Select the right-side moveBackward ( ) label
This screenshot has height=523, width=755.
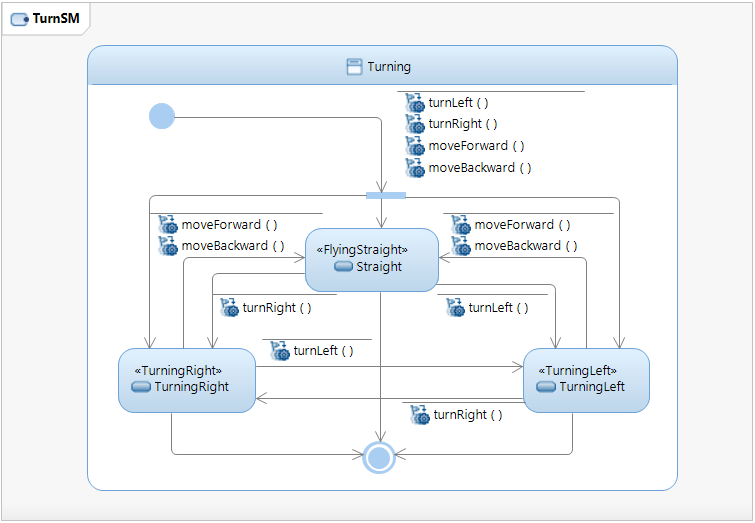pyautogui.click(x=526, y=246)
